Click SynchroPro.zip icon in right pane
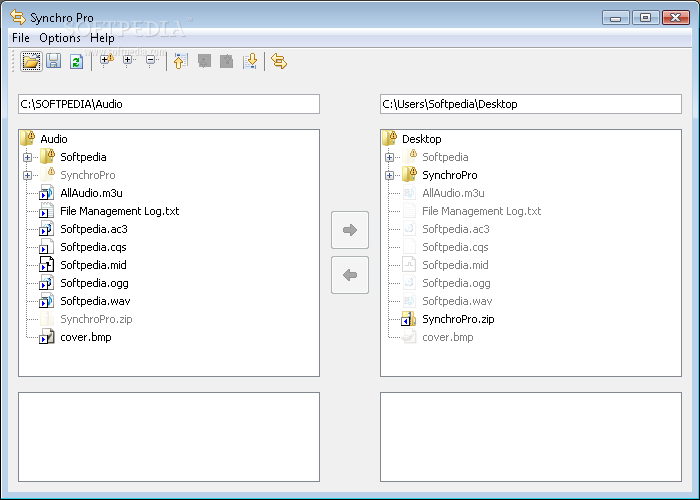Viewport: 700px width, 500px height. [408, 319]
